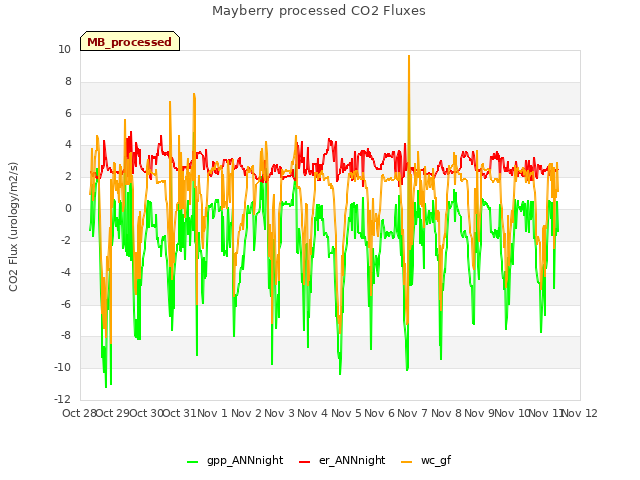The height and width of the screenshot is (480, 640).
Task: Toggle the wc_gf legend entry
Action: pyautogui.click(x=426, y=460)
